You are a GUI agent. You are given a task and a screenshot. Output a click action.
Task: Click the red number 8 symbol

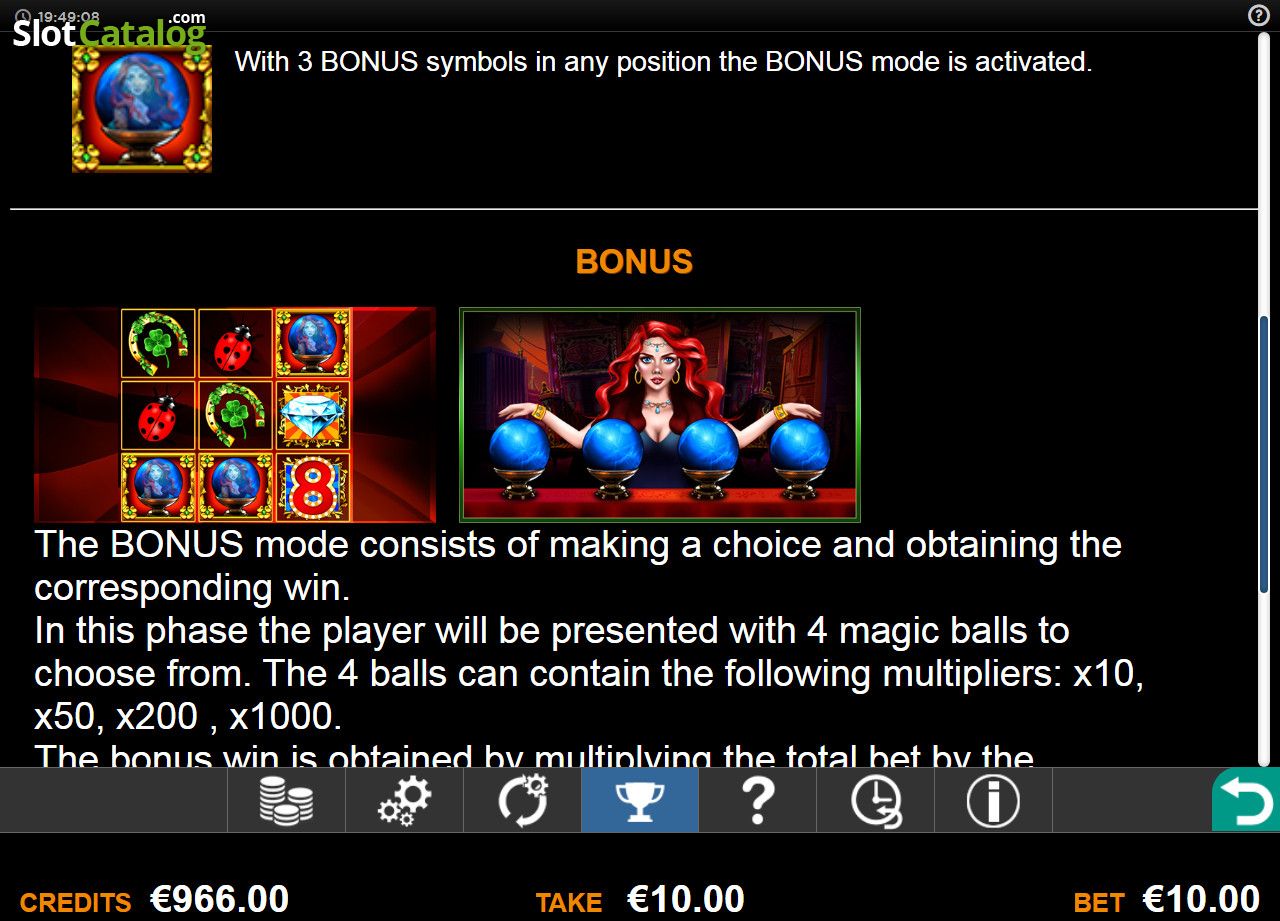click(x=312, y=487)
